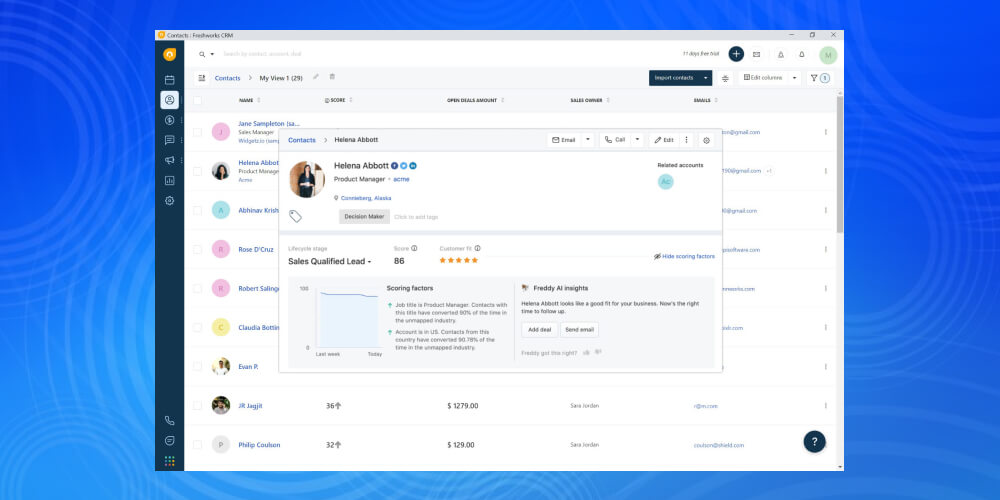This screenshot has width=1000, height=500.
Task: Check the Jane Sampleton row checkbox
Action: coord(198,132)
